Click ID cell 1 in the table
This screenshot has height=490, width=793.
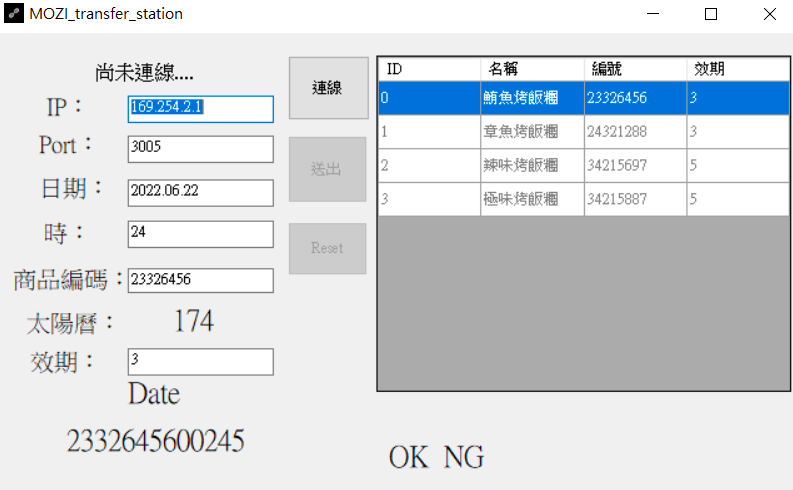[429, 131]
